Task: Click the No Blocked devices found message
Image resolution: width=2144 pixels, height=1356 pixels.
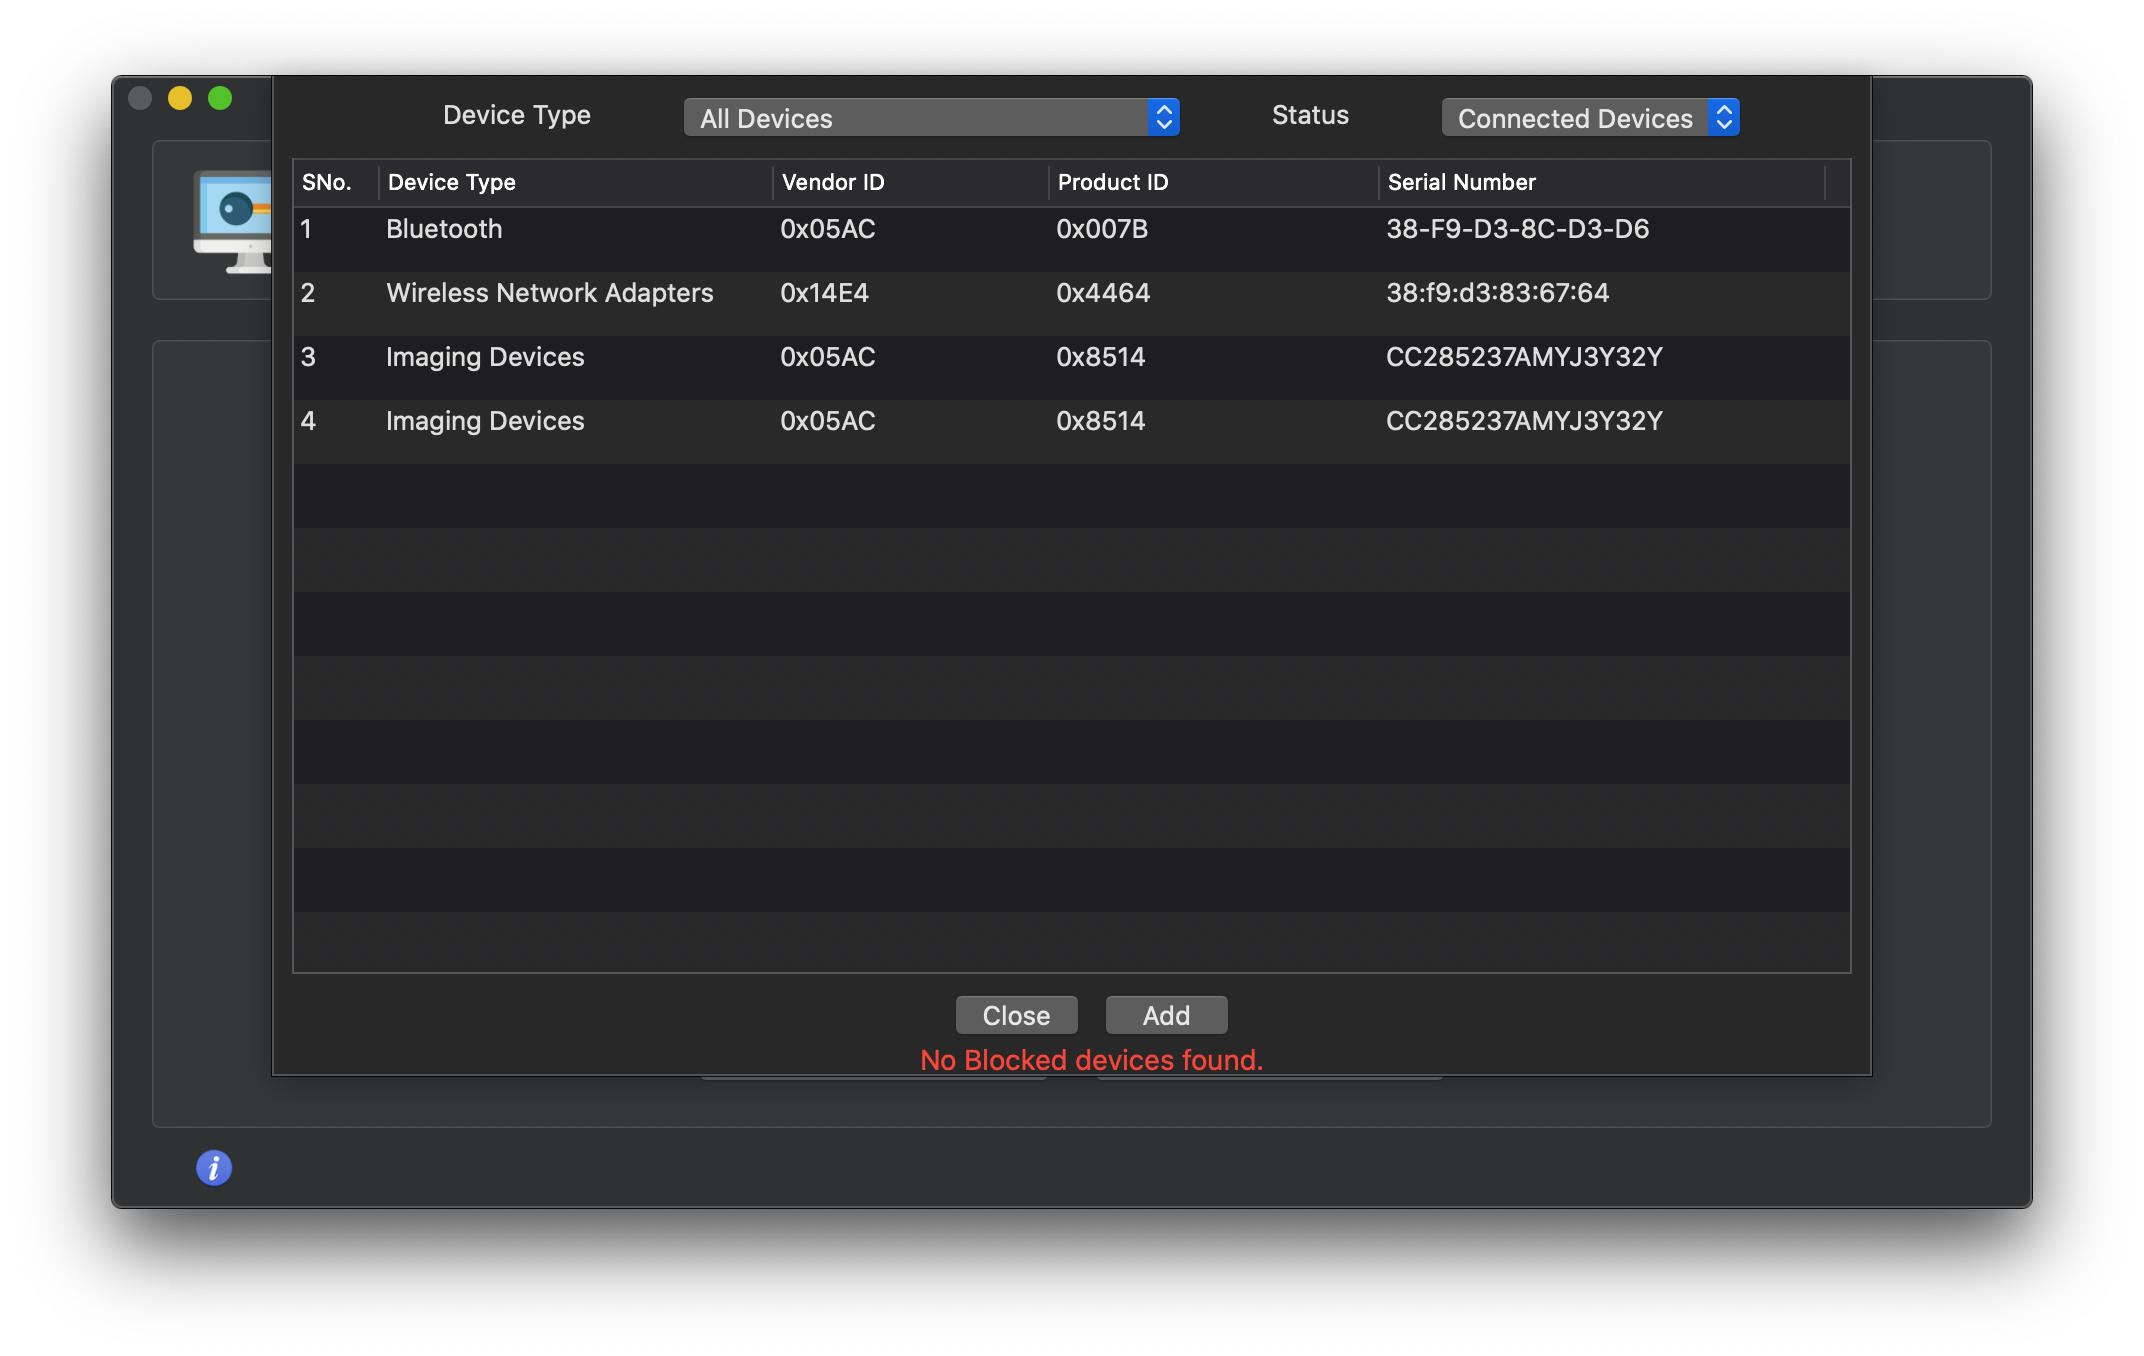Action: click(x=1091, y=1059)
